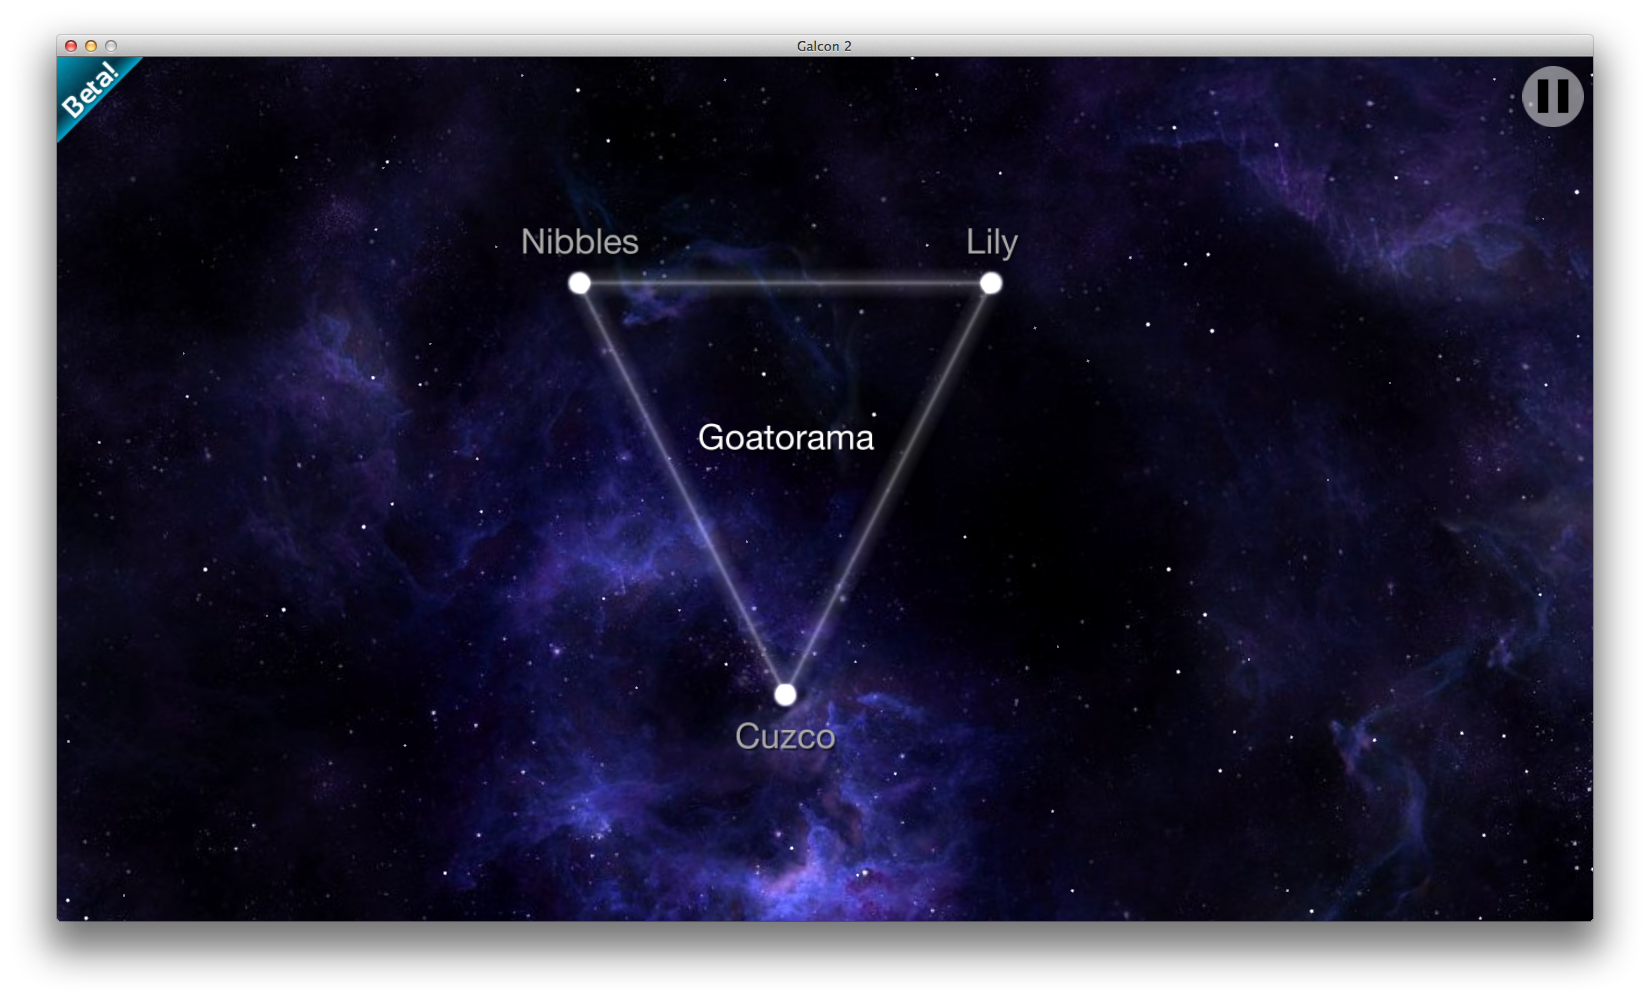The height and width of the screenshot is (1000, 1650).
Task: Click the Beta! corner ribbon
Action: [92, 92]
